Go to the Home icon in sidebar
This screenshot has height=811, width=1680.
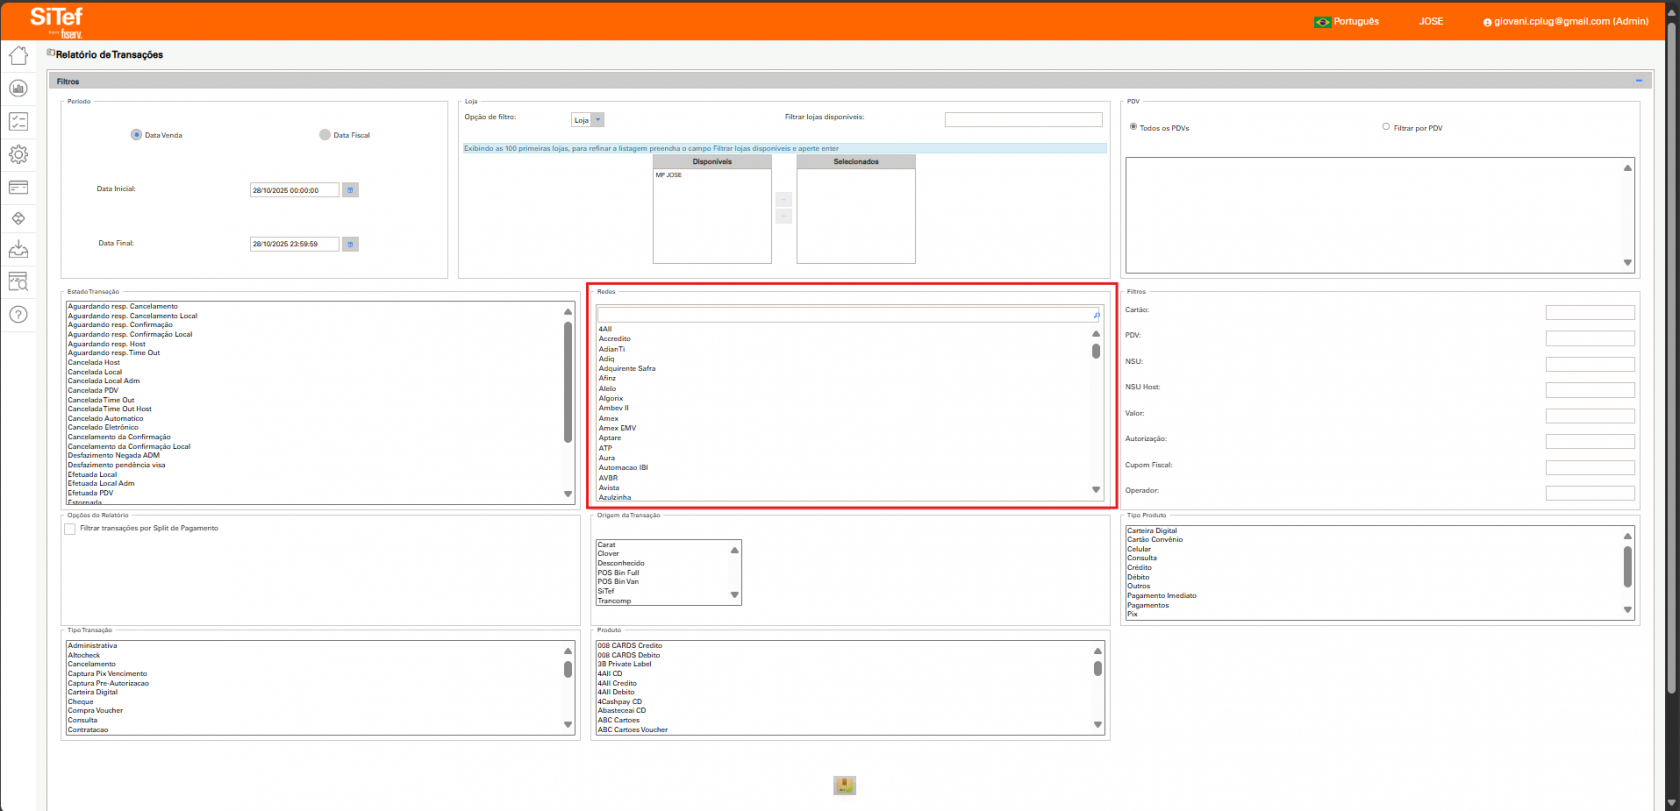point(18,56)
